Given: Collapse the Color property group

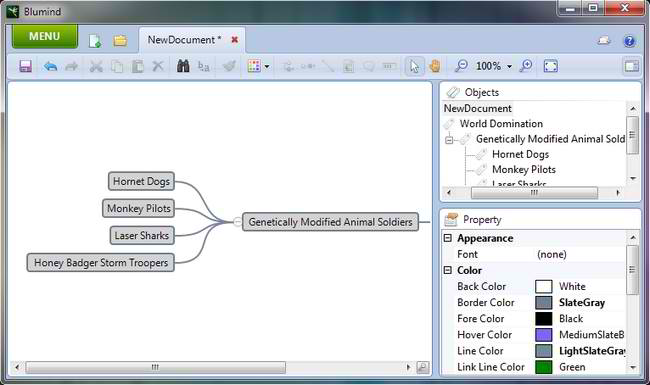Looking at the screenshot, I should click(x=448, y=270).
